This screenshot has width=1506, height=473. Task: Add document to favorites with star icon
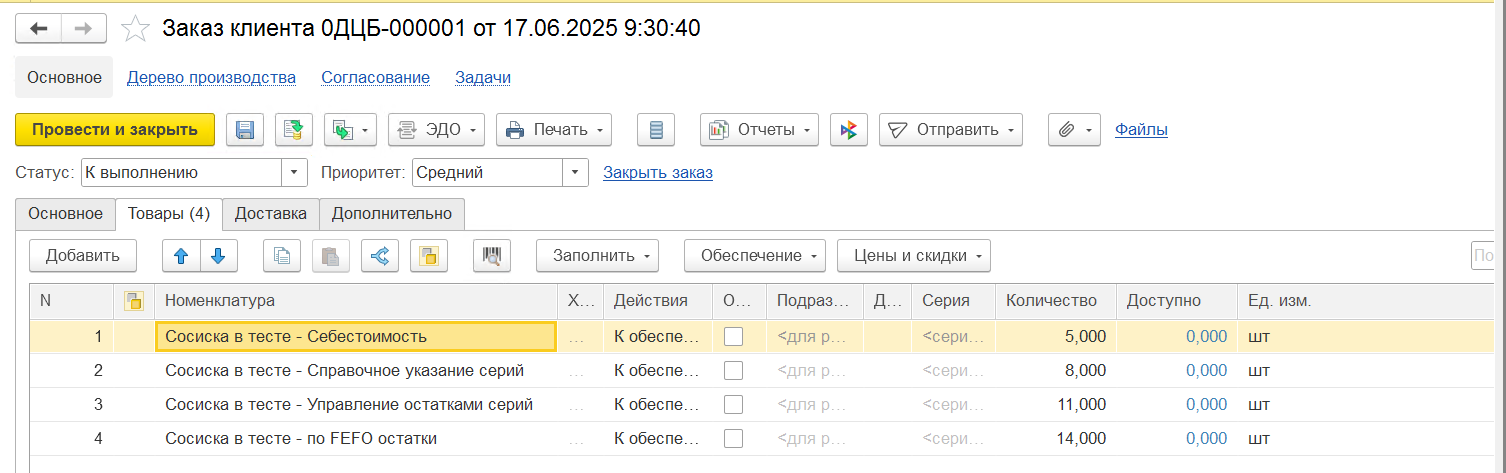(135, 29)
